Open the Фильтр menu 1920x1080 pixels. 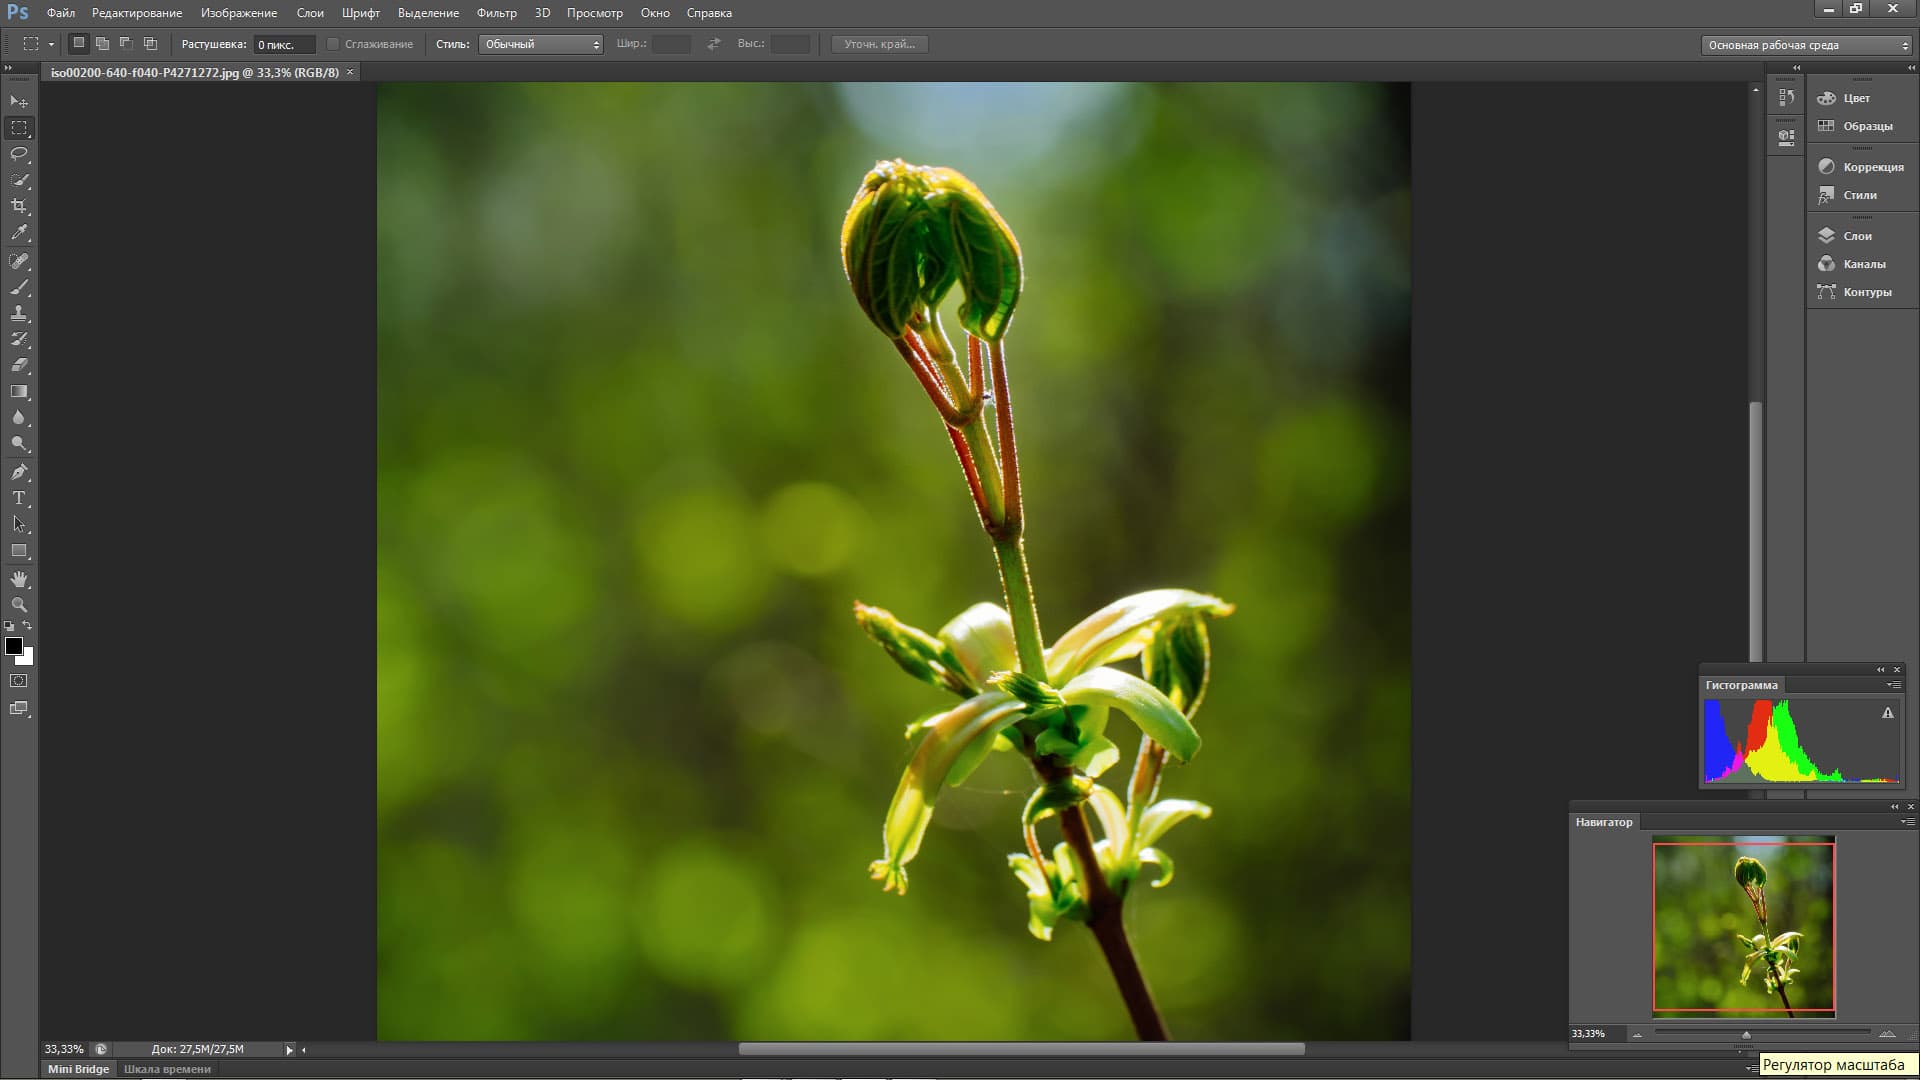(496, 13)
